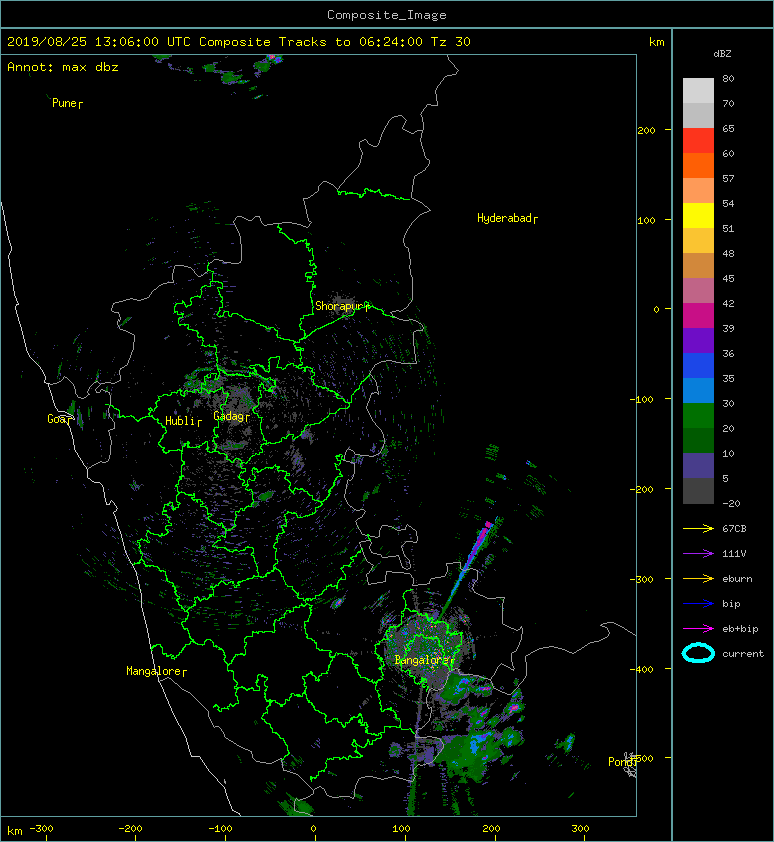Click the 'bip' legend label
The image size is (774, 842).
click(x=732, y=604)
